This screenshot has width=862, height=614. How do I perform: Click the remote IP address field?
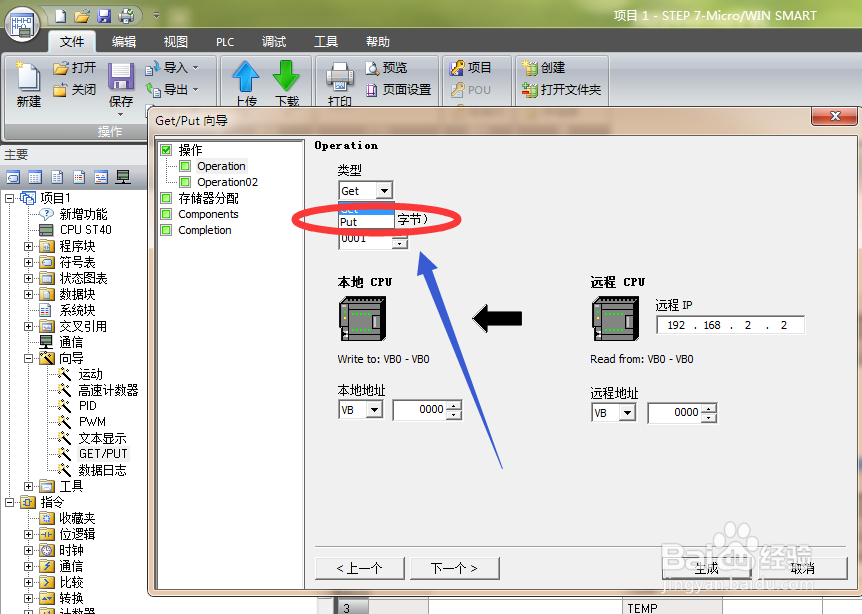[731, 325]
